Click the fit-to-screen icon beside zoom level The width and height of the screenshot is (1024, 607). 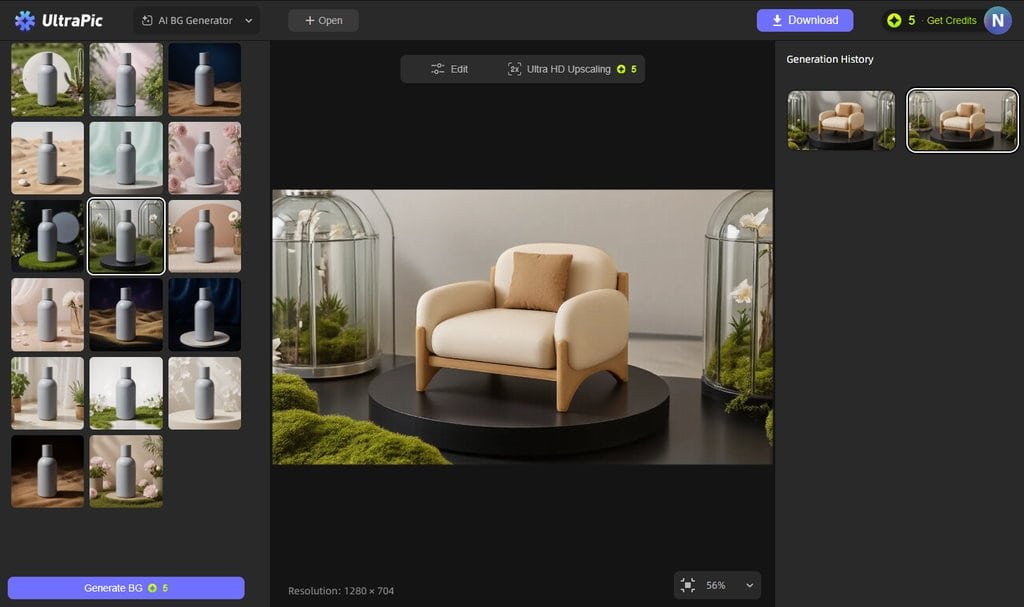687,585
